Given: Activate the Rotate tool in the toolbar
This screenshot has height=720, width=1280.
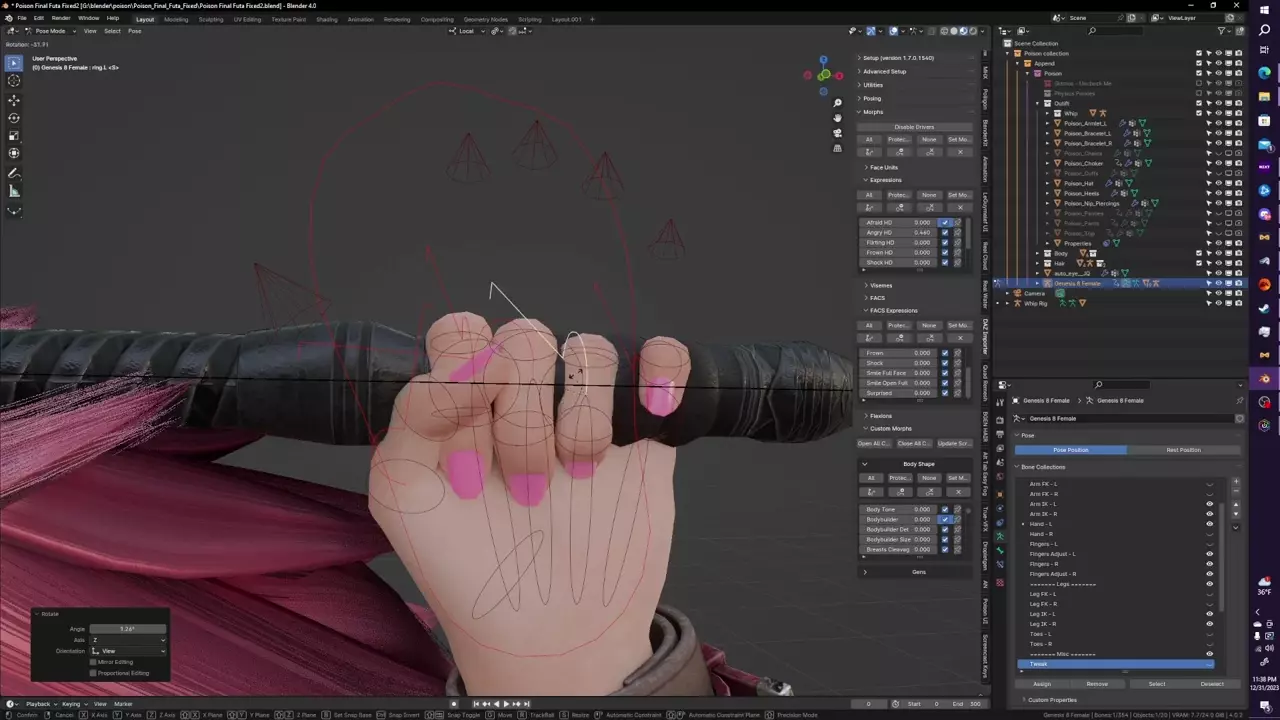Looking at the screenshot, I should point(14,118).
